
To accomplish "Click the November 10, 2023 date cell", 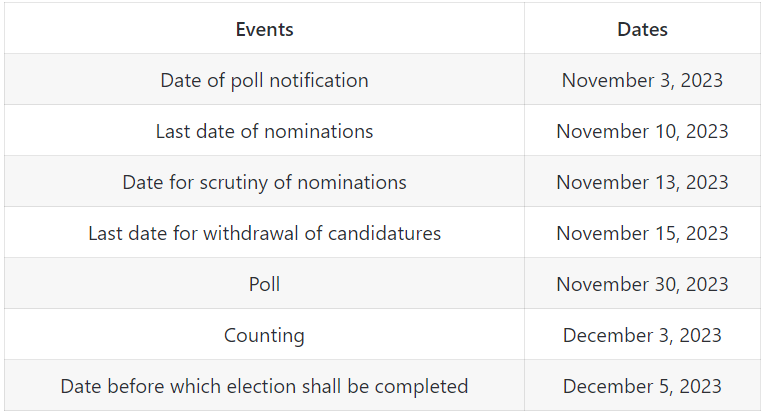I will [x=642, y=131].
